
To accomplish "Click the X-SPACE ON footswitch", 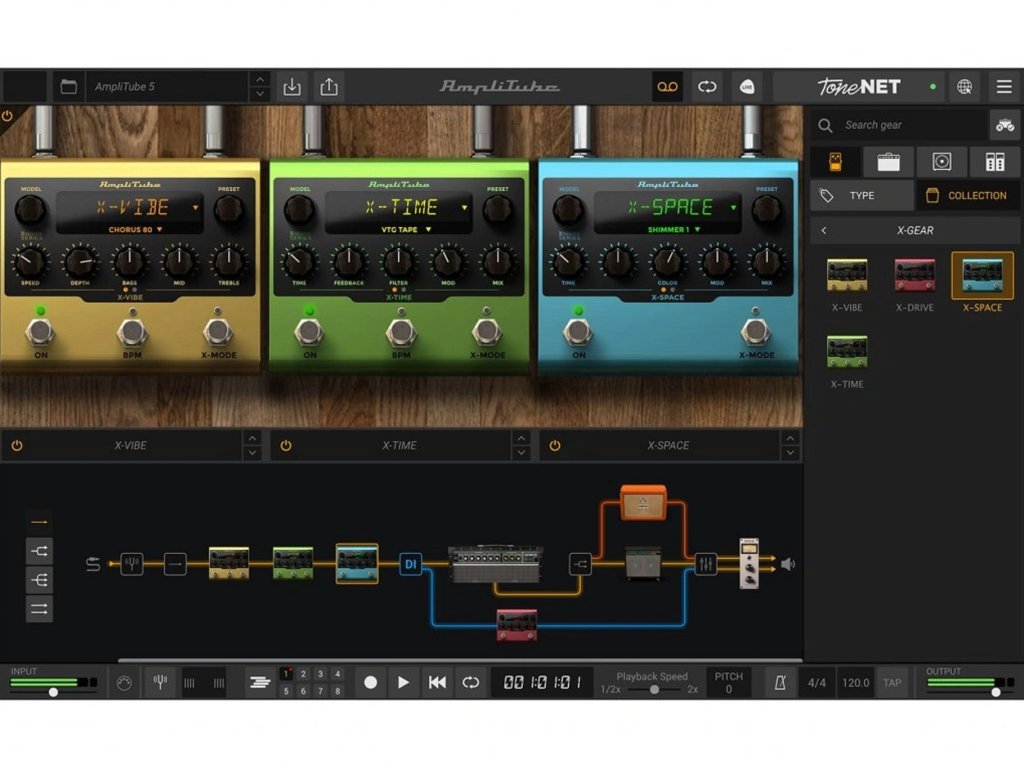I will [x=578, y=332].
